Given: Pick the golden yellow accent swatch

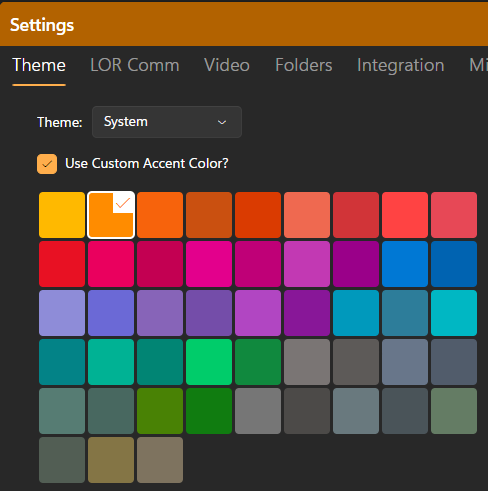Looking at the screenshot, I should click(62, 215).
